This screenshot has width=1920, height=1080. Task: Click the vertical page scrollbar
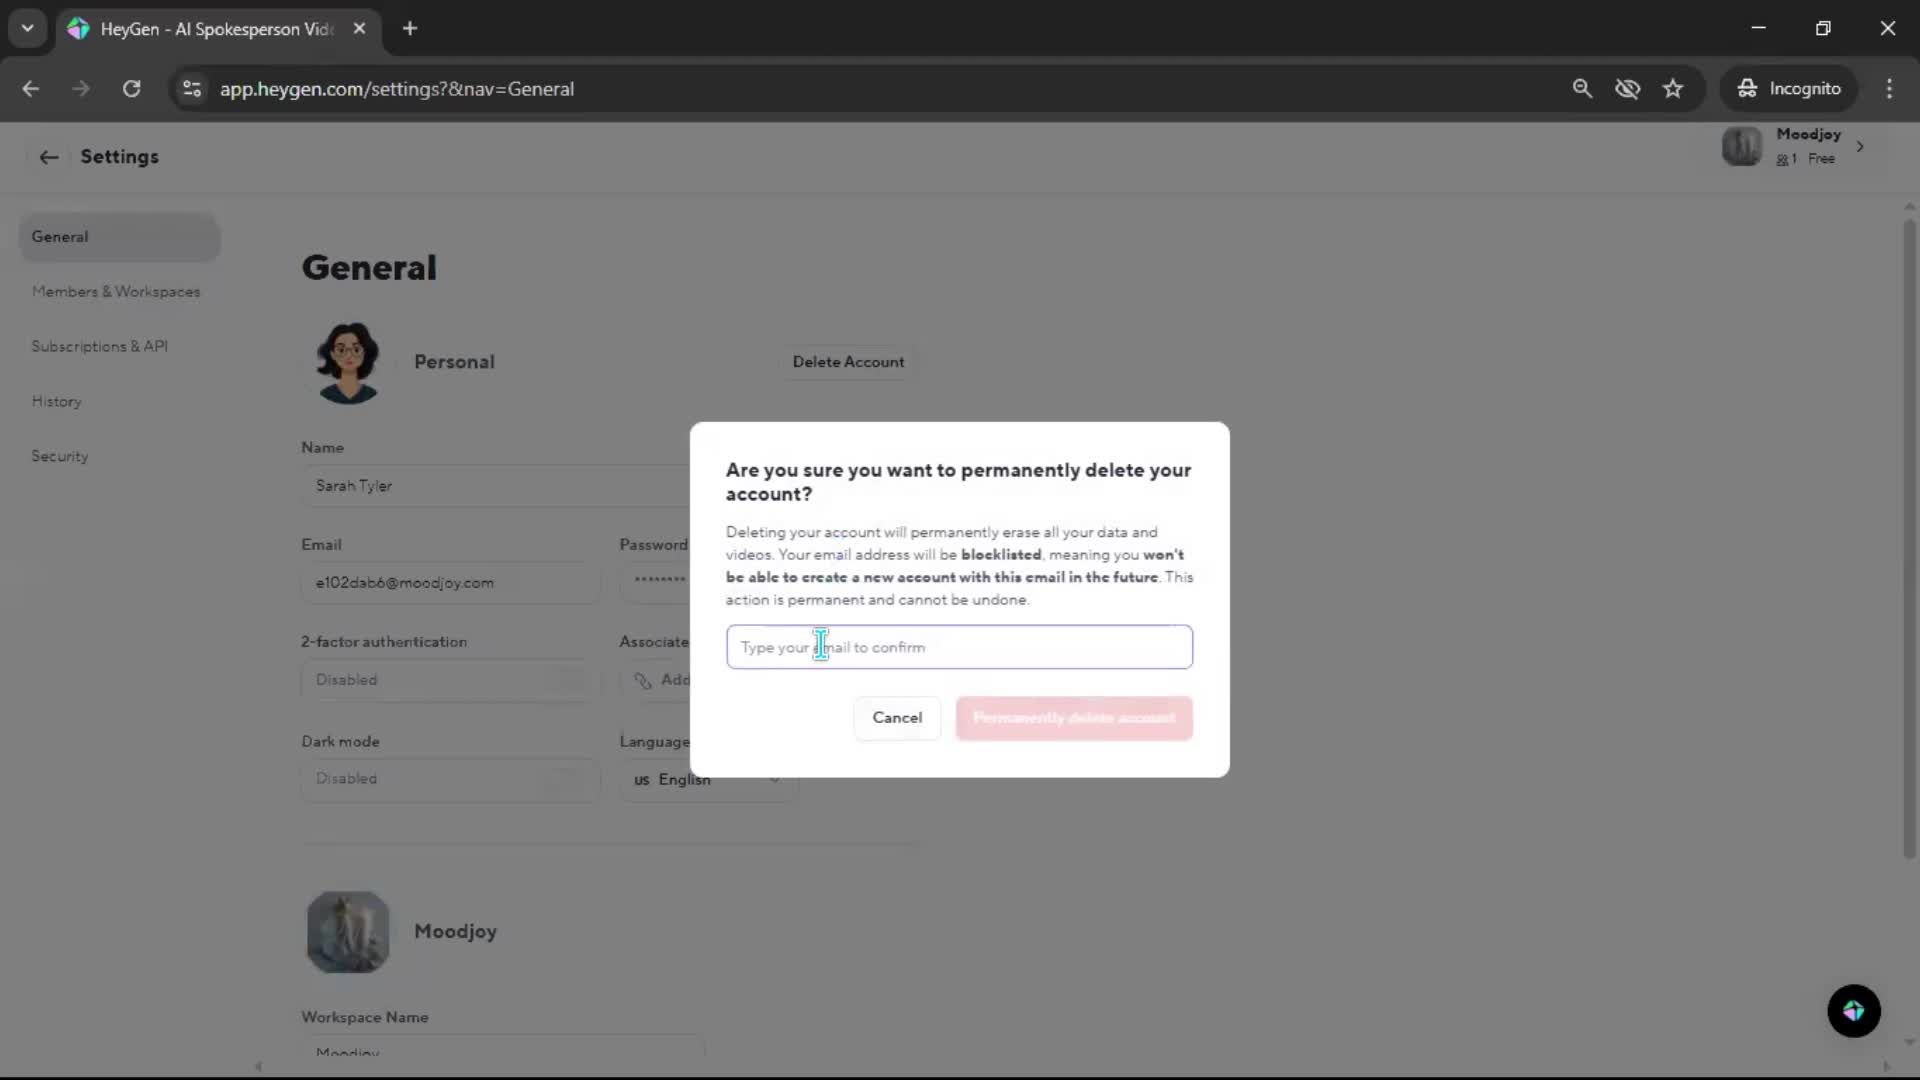(x=1908, y=540)
